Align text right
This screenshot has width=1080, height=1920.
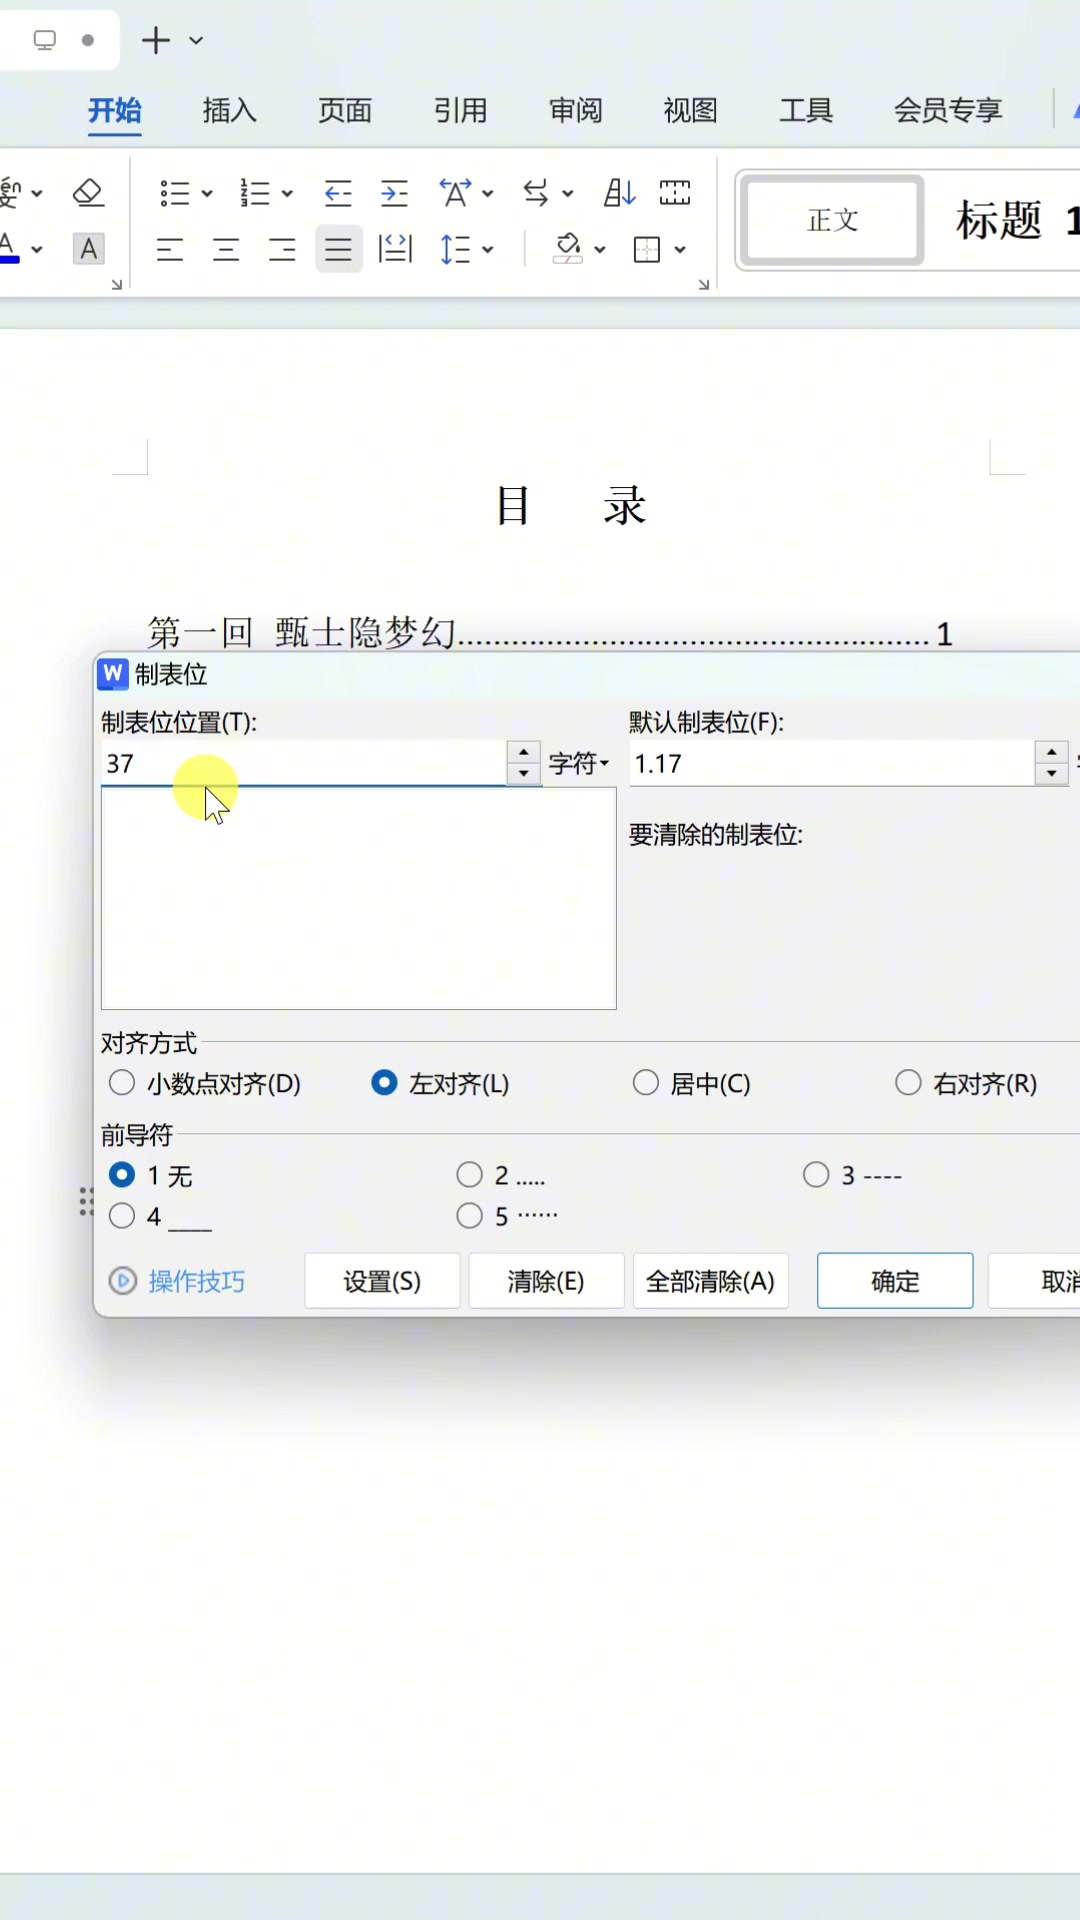[x=282, y=250]
